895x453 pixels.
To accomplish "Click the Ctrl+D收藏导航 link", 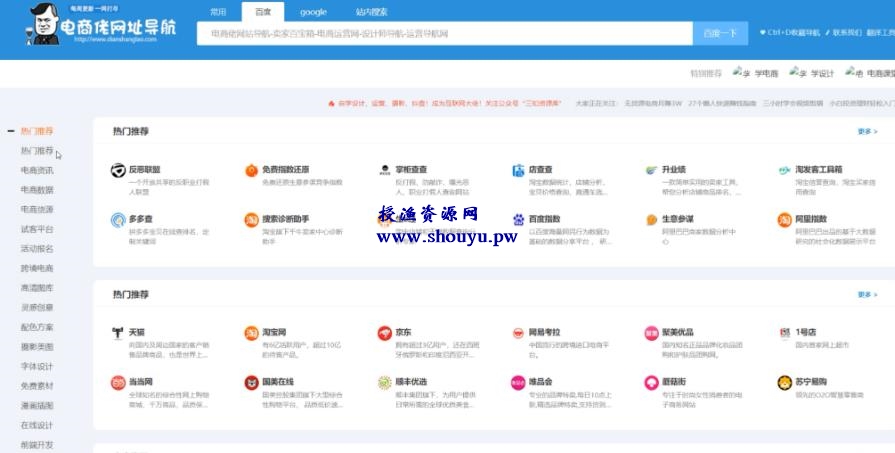I will point(790,33).
